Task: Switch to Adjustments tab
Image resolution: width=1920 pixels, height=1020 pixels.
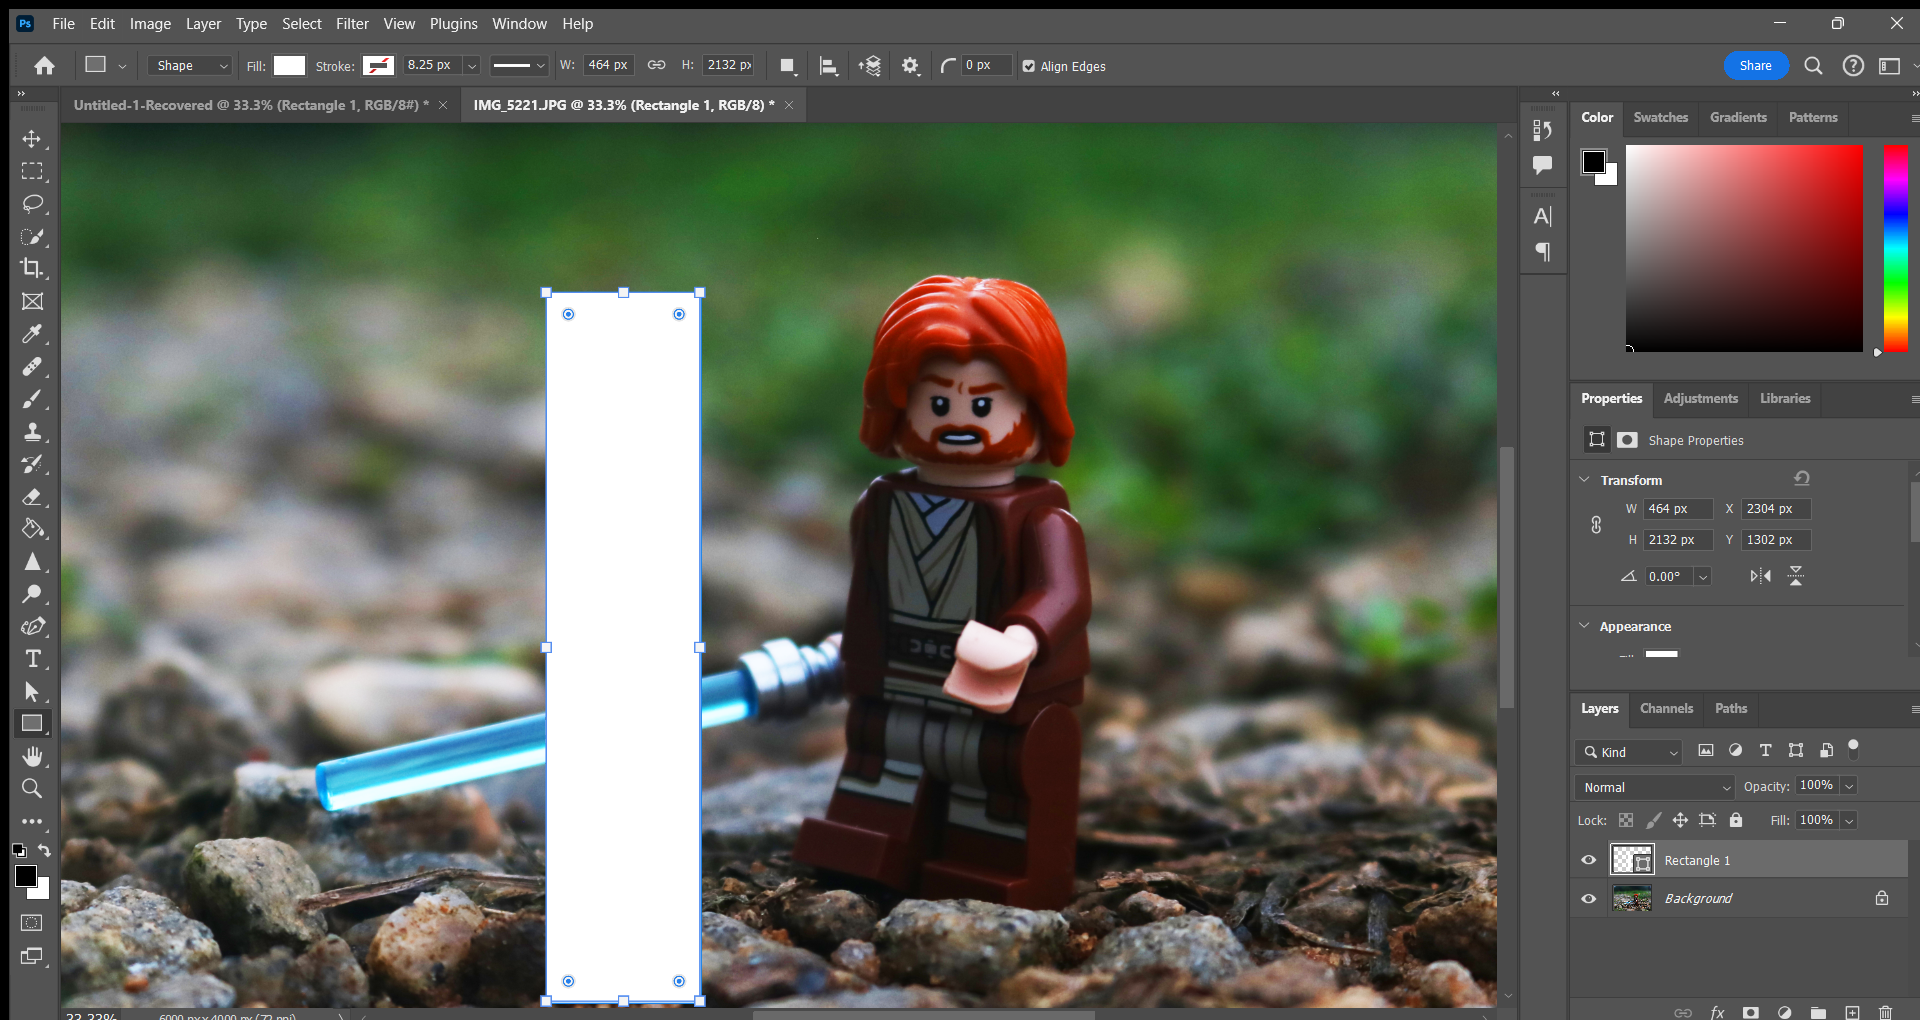Action: tap(1700, 398)
